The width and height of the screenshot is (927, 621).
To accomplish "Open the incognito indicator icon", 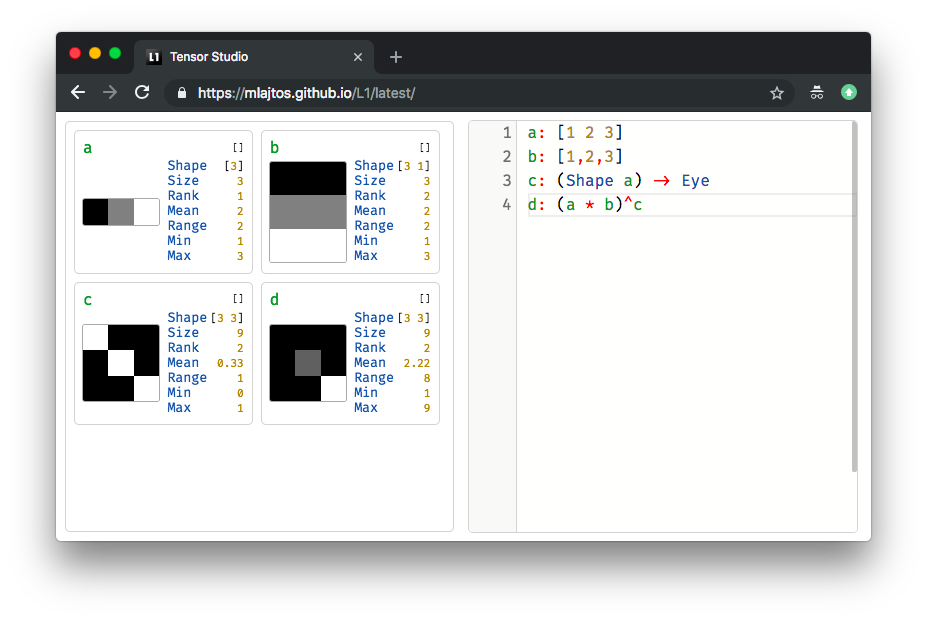I will pyautogui.click(x=816, y=92).
